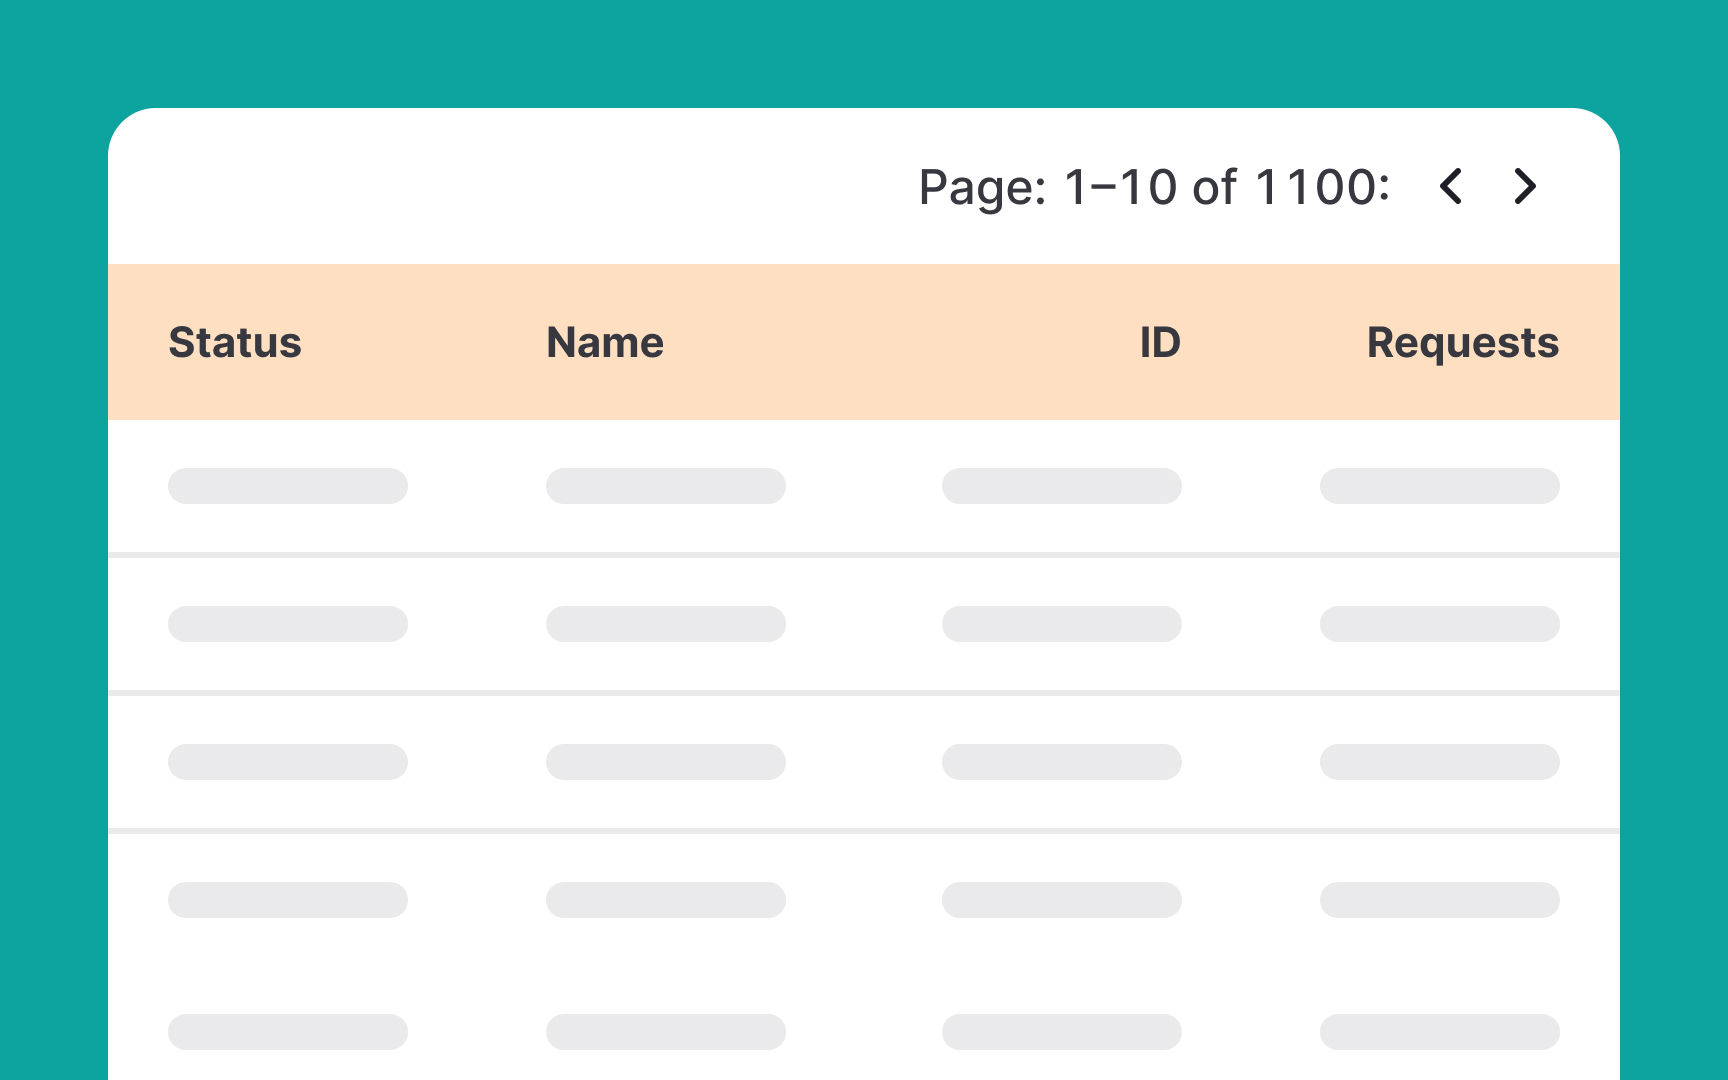Image resolution: width=1728 pixels, height=1080 pixels.
Task: Click the second row Name placeholder
Action: (665, 623)
